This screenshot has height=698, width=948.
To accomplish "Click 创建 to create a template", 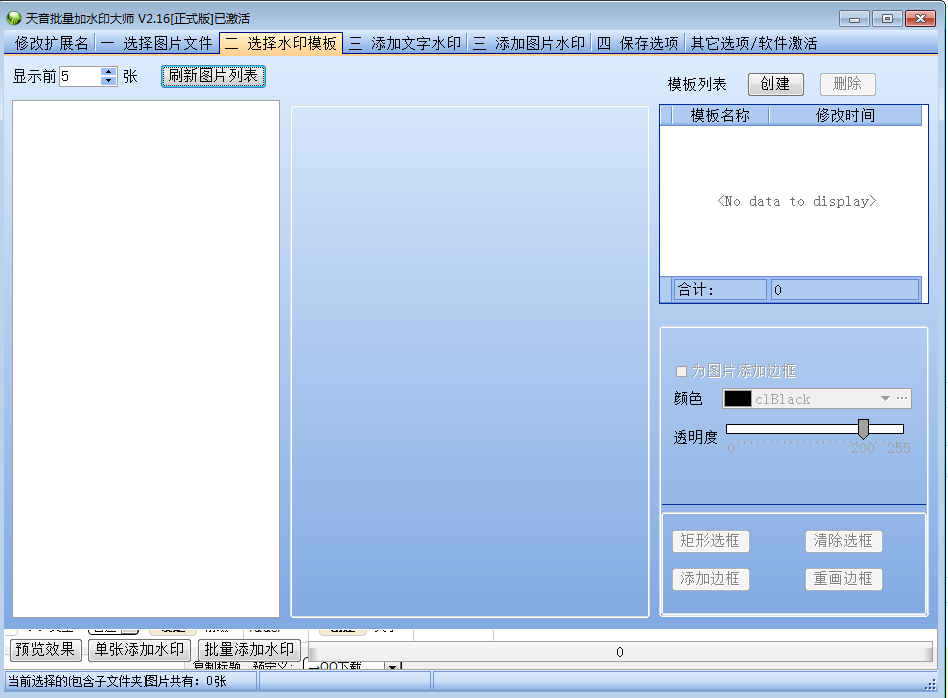I will pyautogui.click(x=775, y=85).
